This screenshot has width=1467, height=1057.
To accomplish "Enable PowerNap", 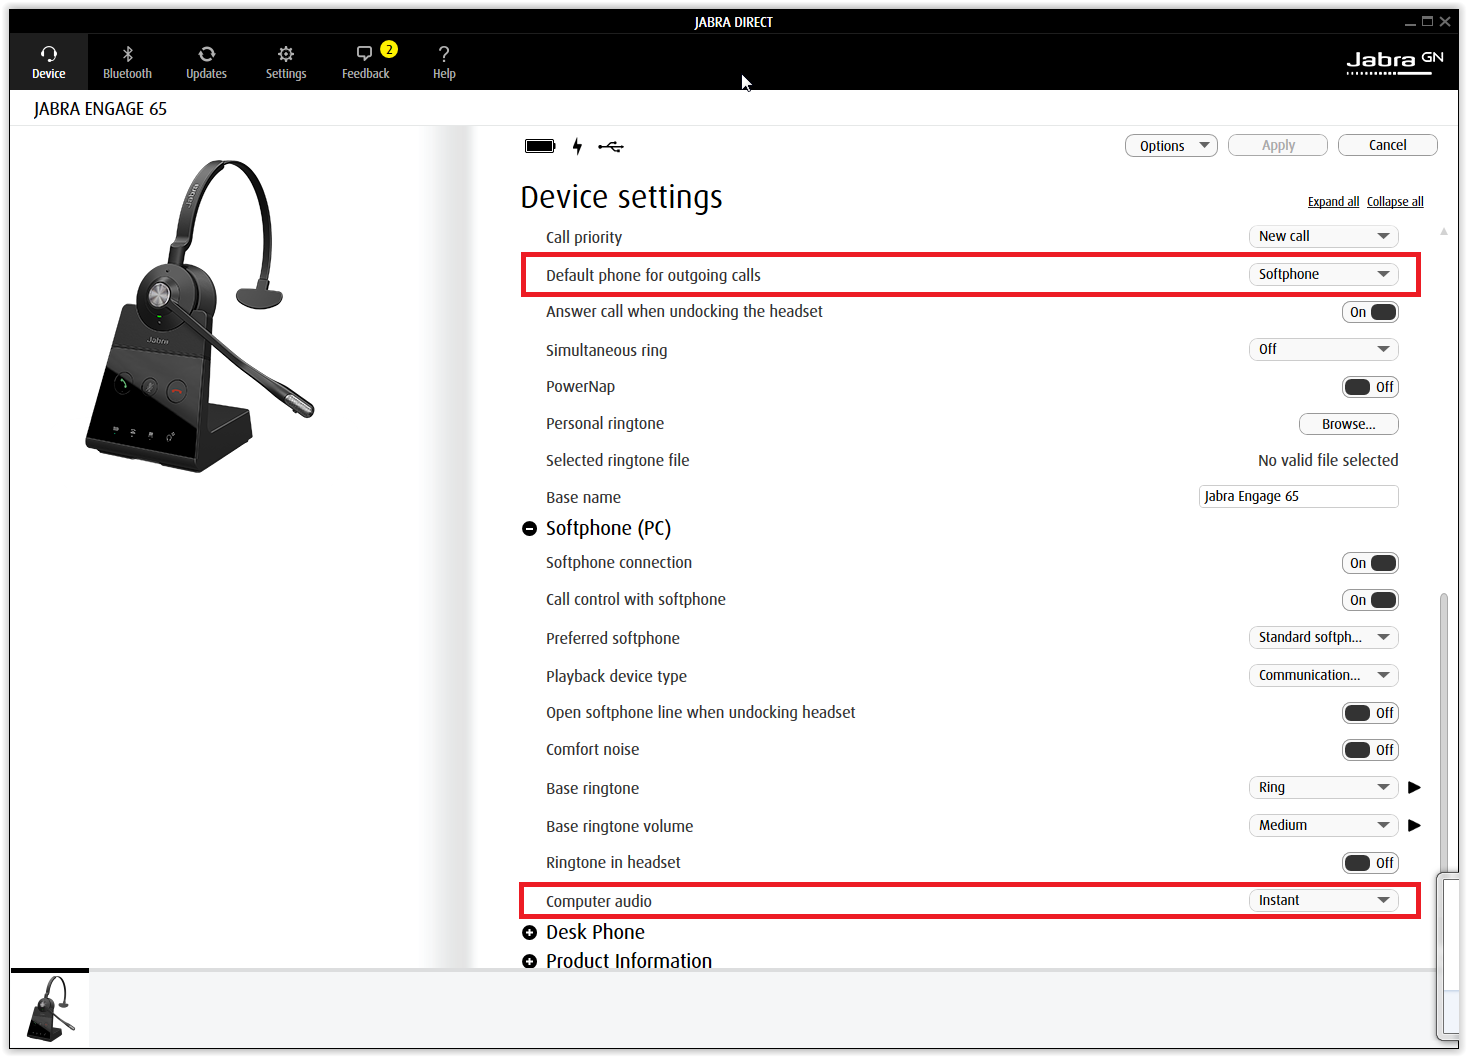I will 1370,387.
